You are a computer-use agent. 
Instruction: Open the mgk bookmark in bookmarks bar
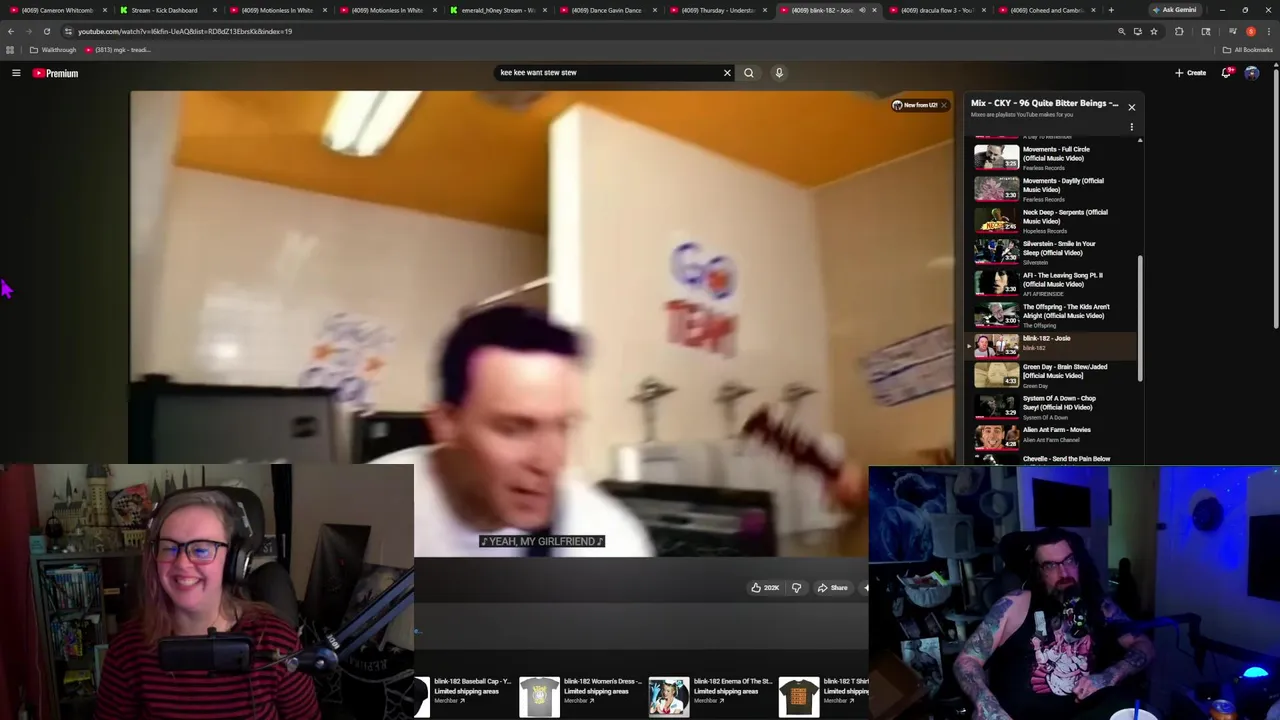tap(118, 50)
